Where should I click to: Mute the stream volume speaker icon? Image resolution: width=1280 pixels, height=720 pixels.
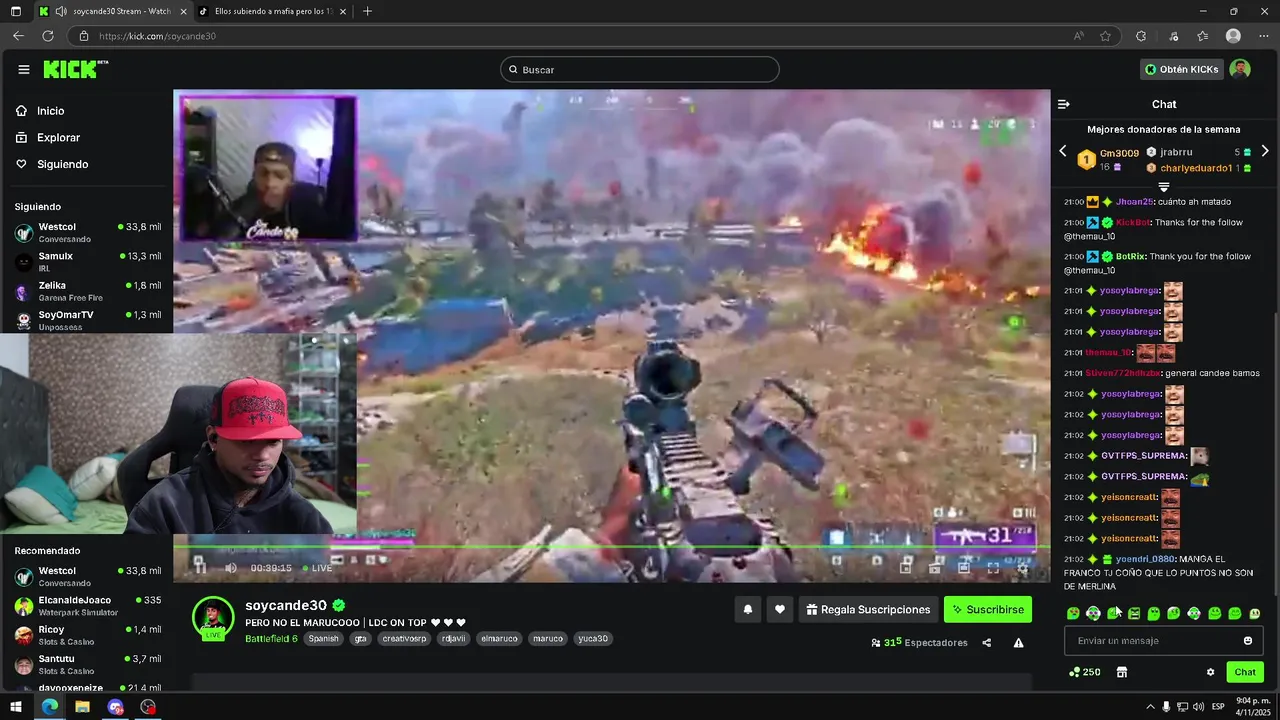tap(231, 567)
